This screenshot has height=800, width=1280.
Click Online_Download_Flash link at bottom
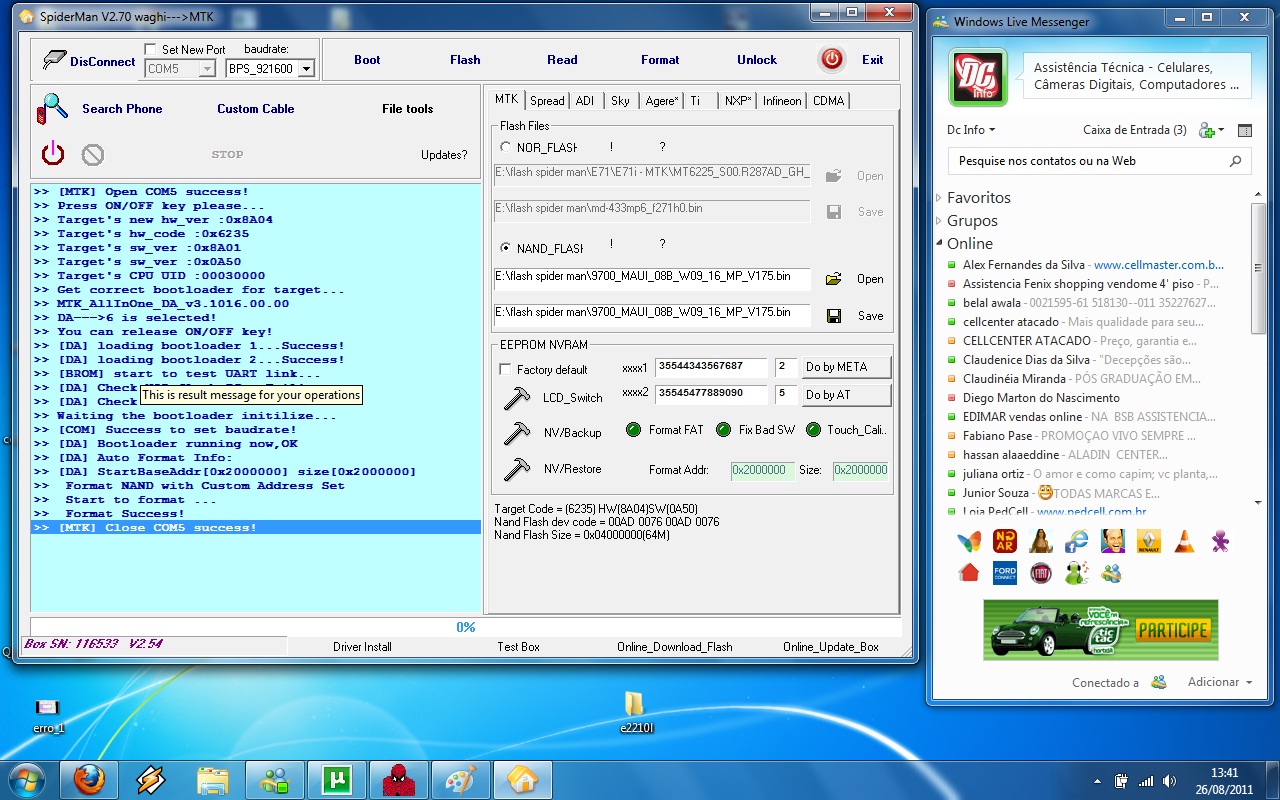675,647
